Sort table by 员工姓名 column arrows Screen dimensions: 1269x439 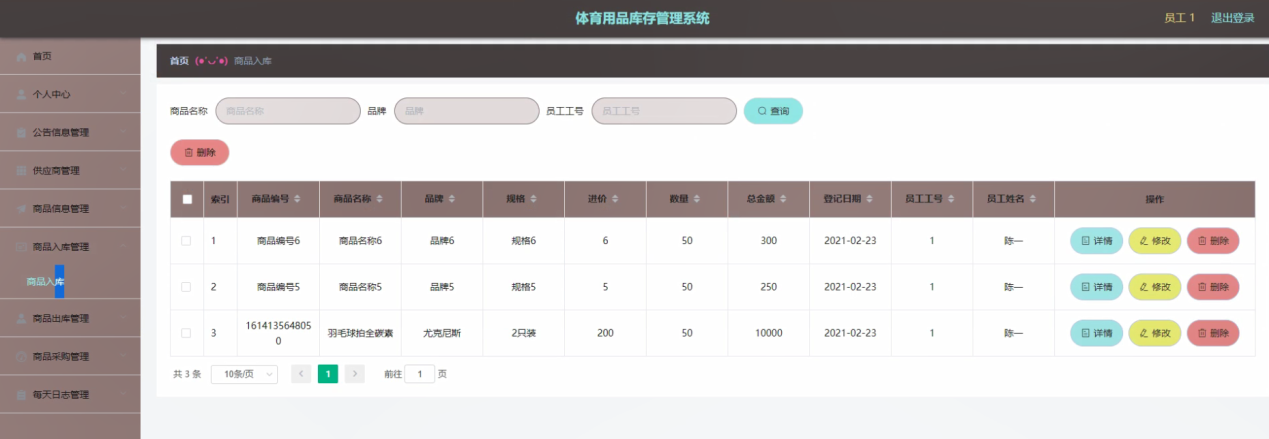coord(1033,199)
